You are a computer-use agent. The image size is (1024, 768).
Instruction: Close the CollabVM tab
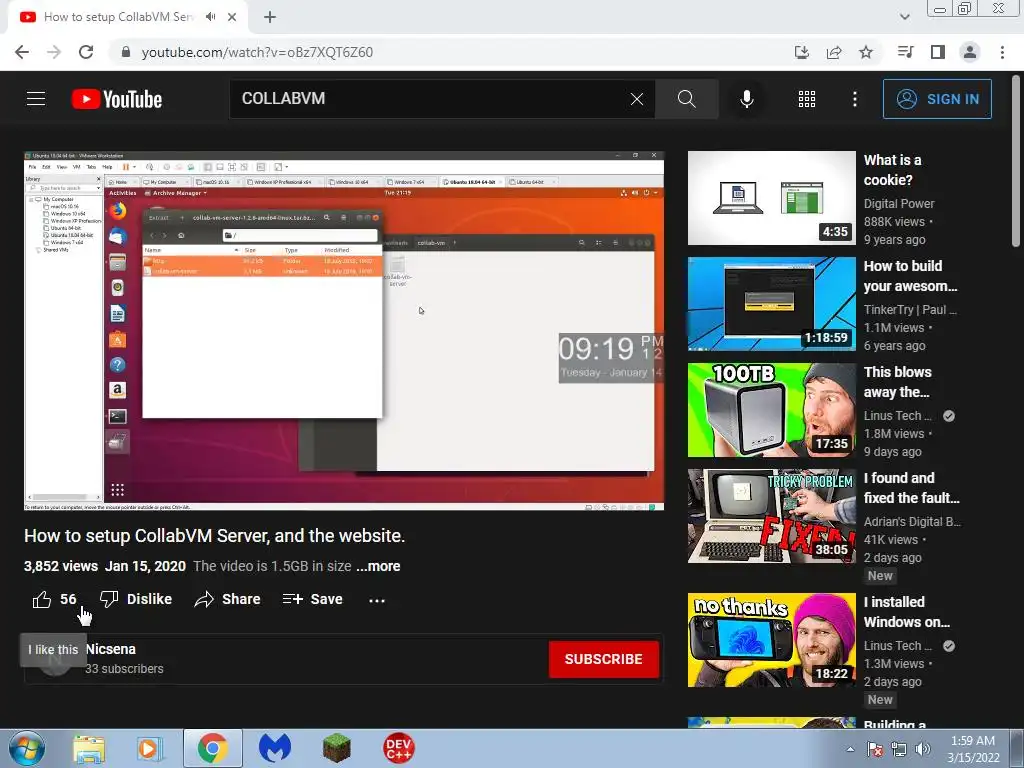pyautogui.click(x=232, y=17)
